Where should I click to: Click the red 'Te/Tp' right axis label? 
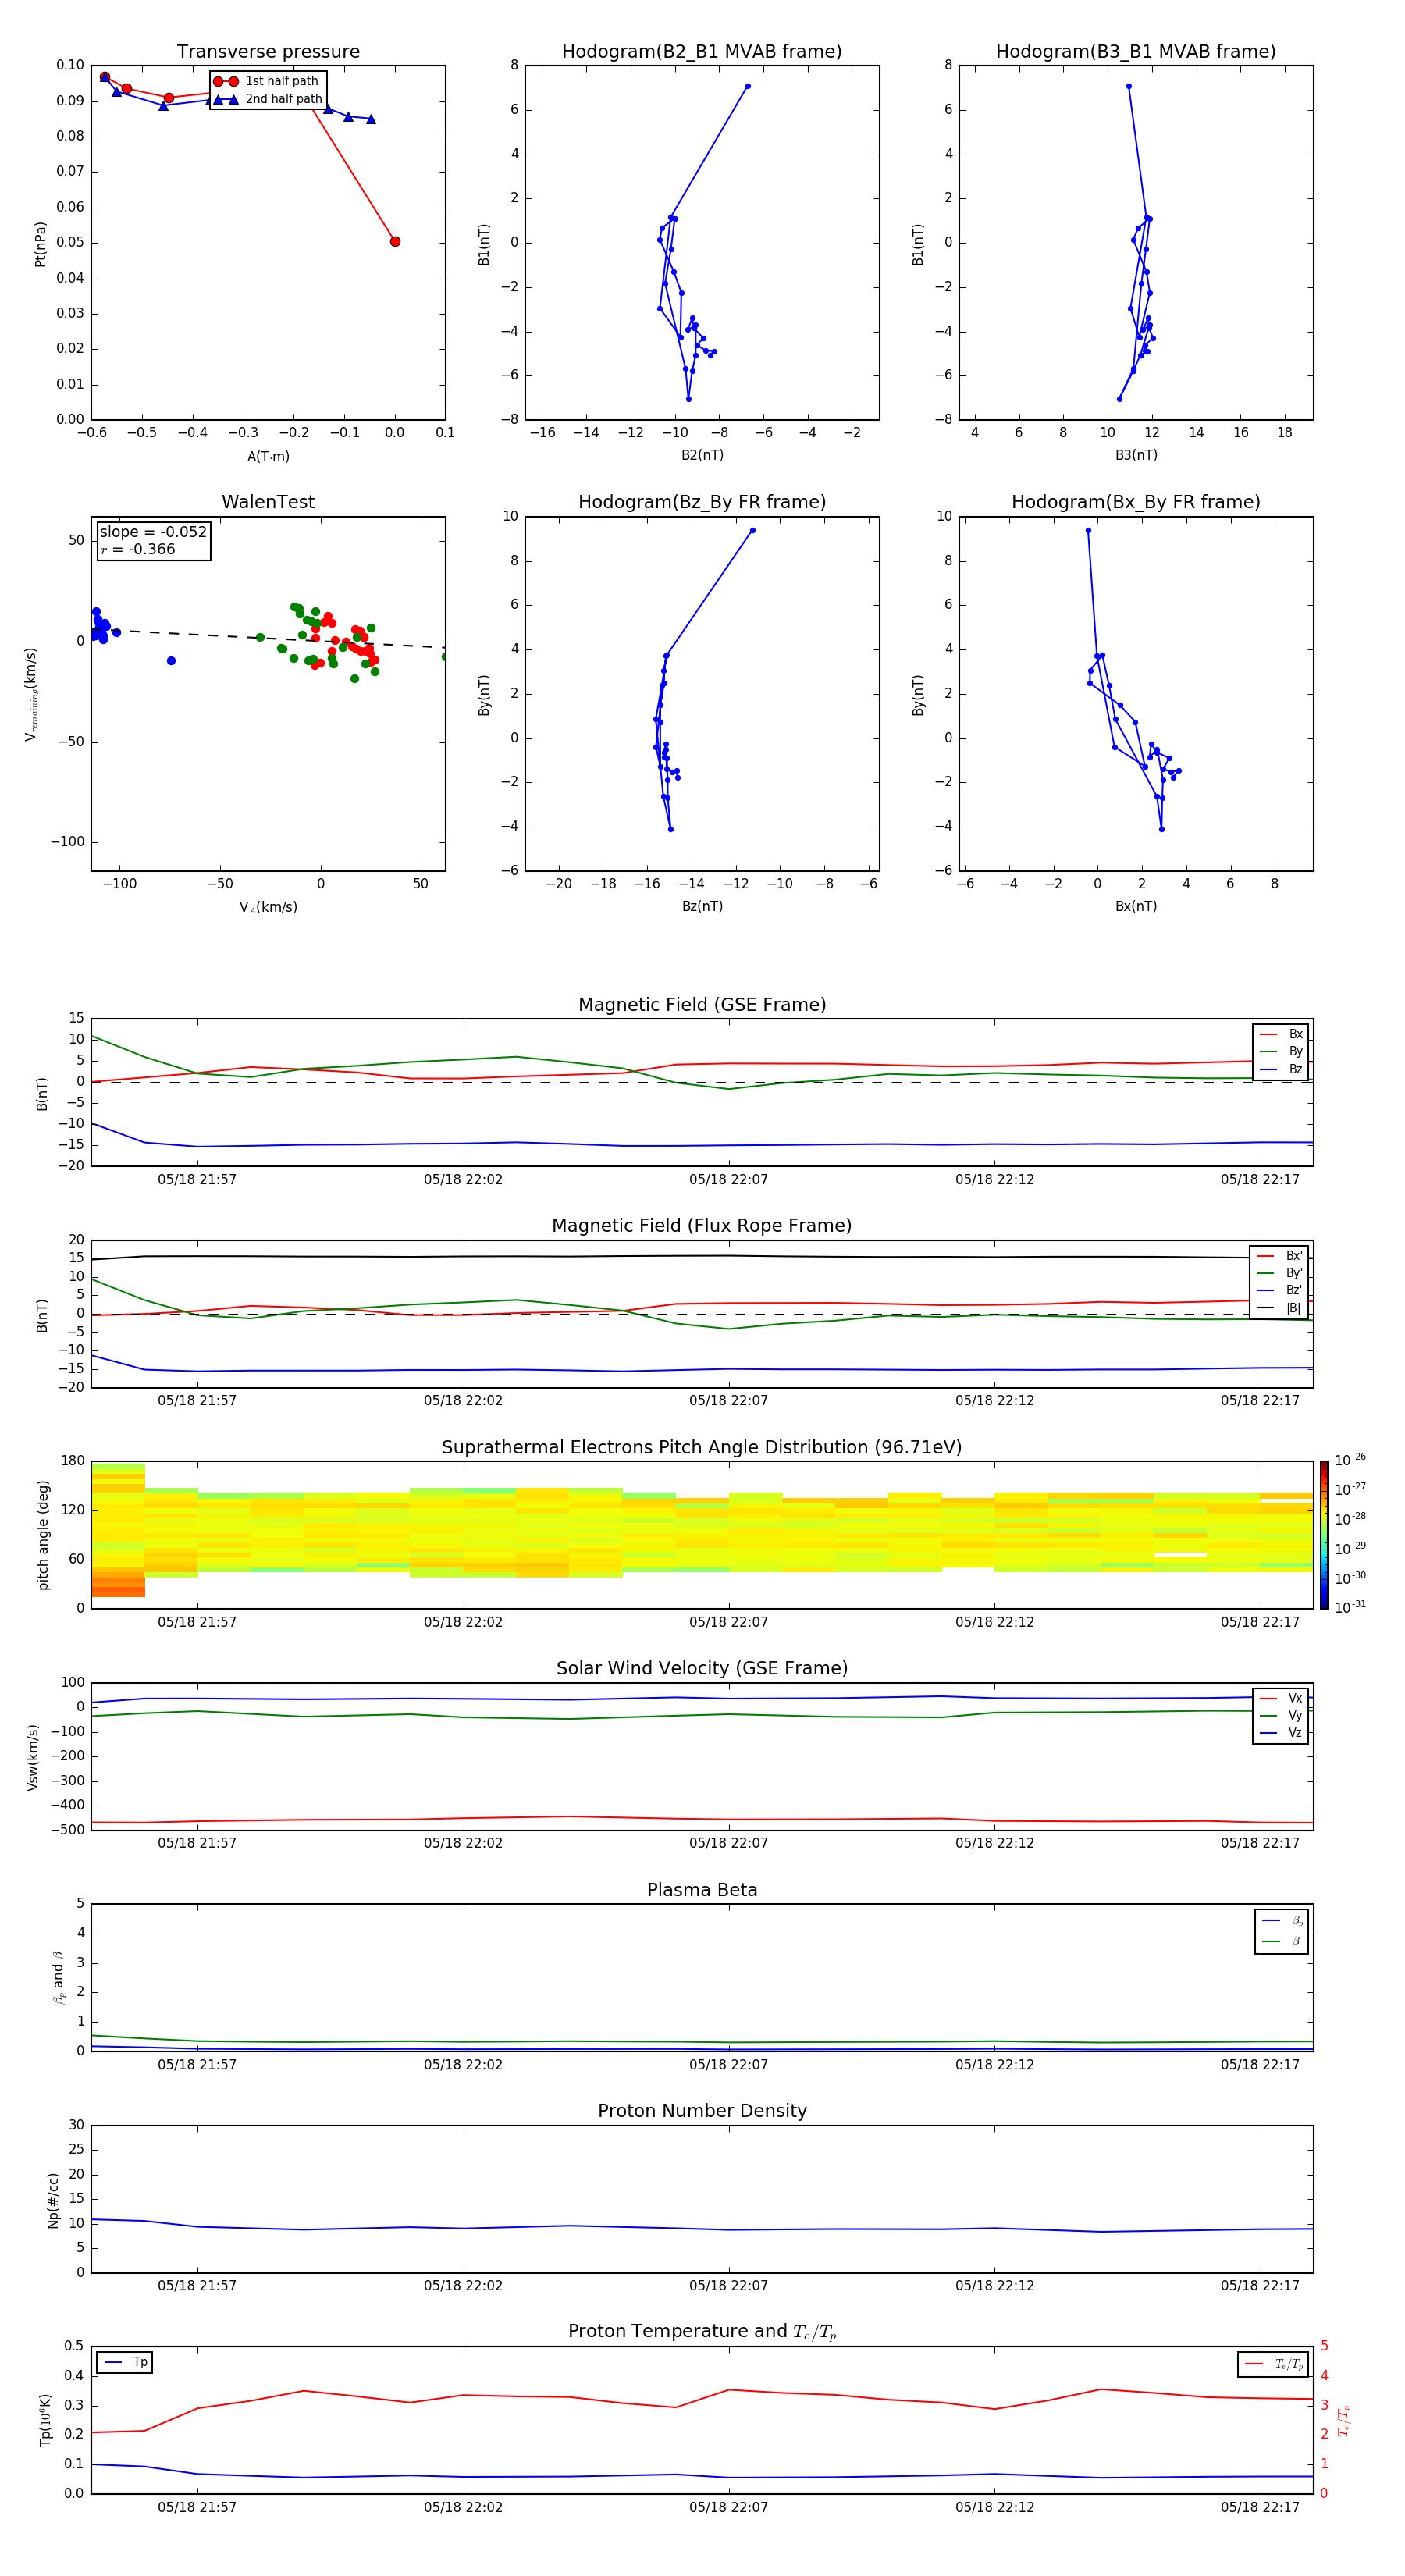coord(1344,2420)
